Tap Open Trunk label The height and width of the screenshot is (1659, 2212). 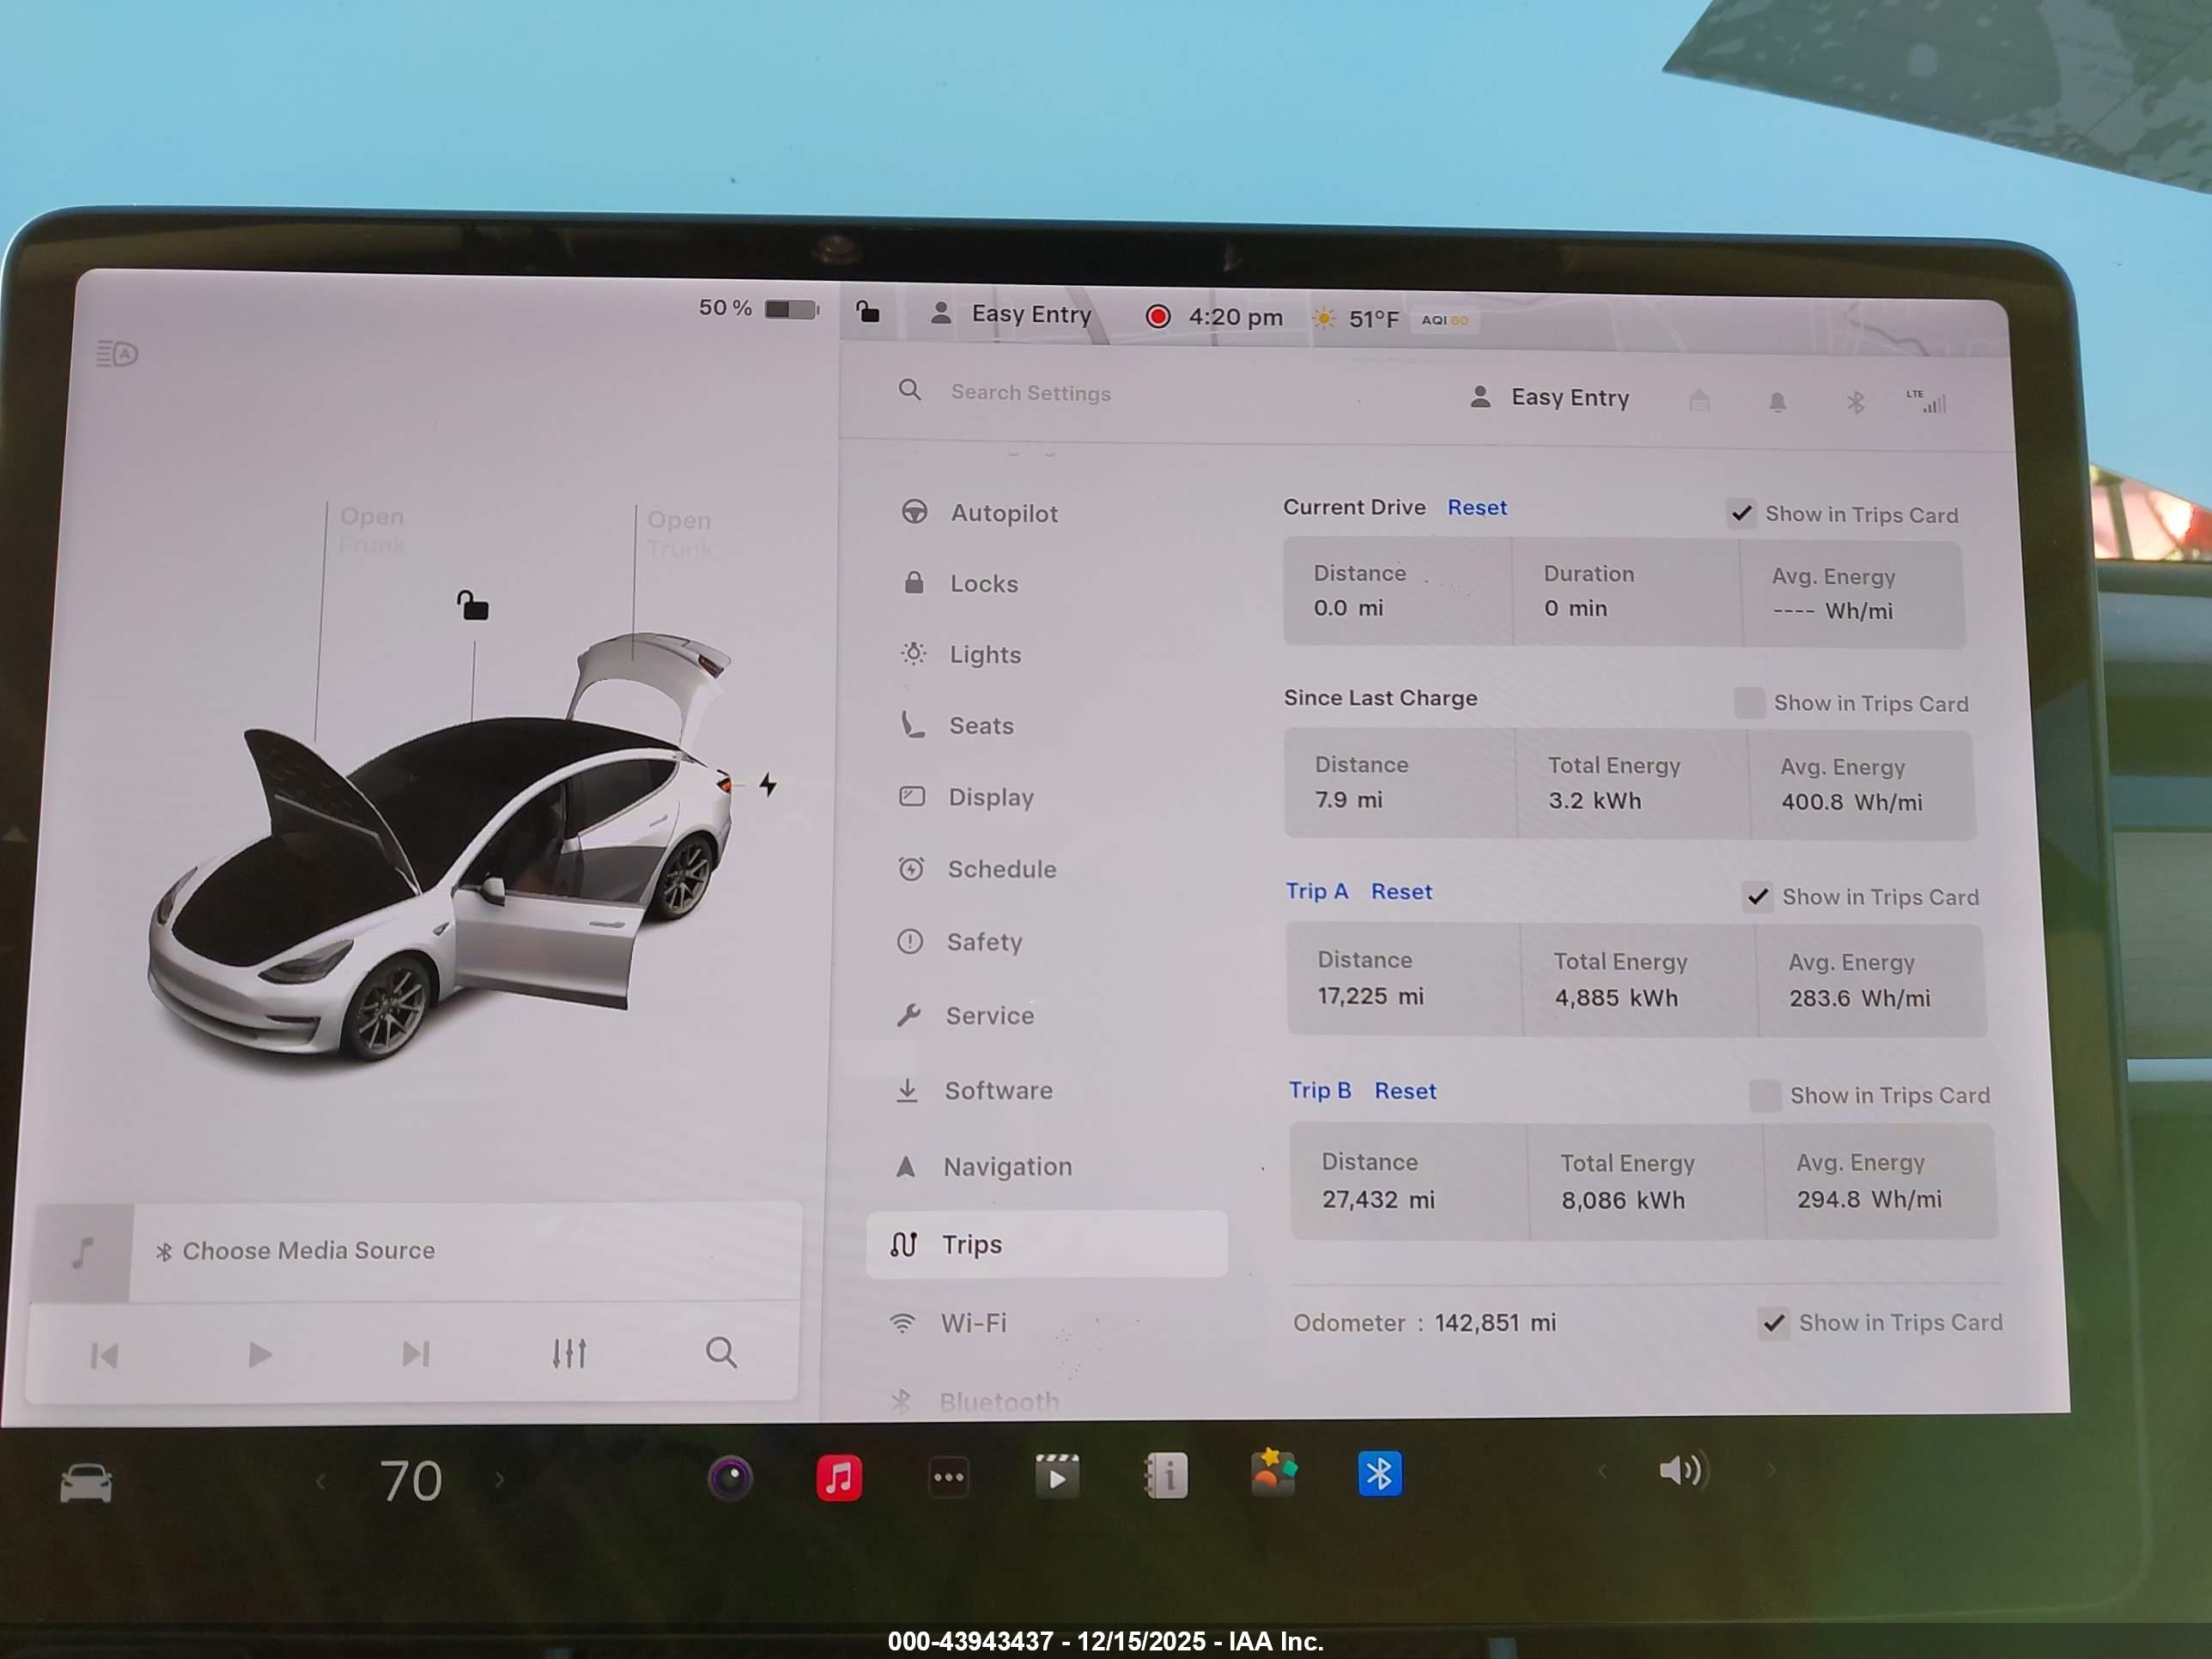pyautogui.click(x=680, y=534)
